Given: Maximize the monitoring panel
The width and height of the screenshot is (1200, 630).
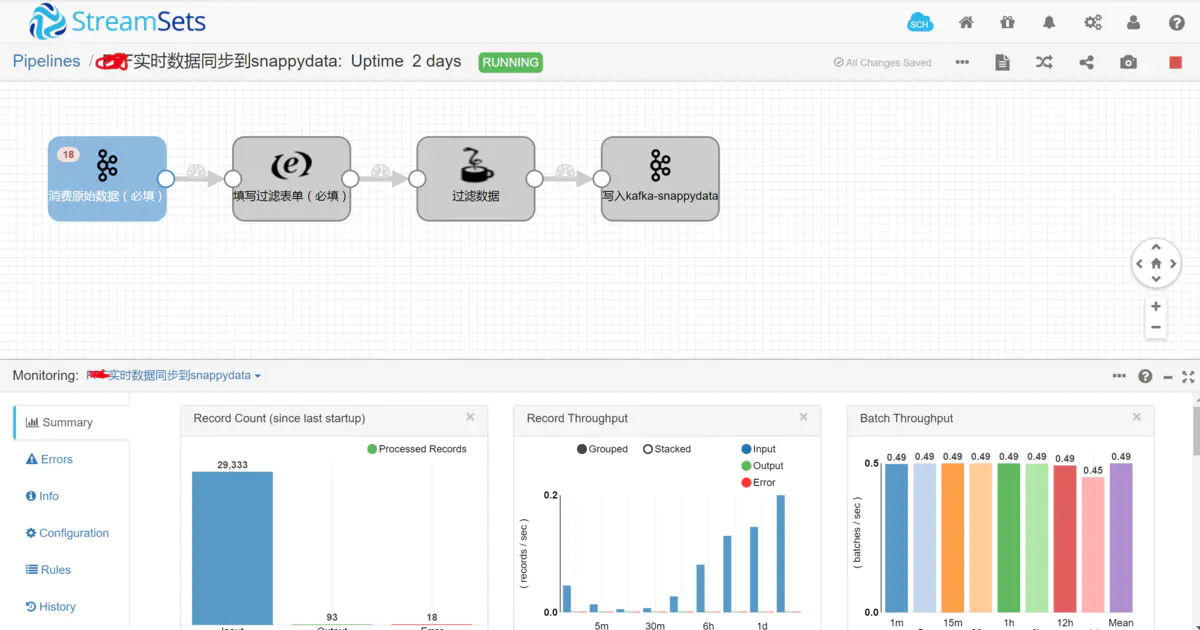Looking at the screenshot, I should [1188, 376].
